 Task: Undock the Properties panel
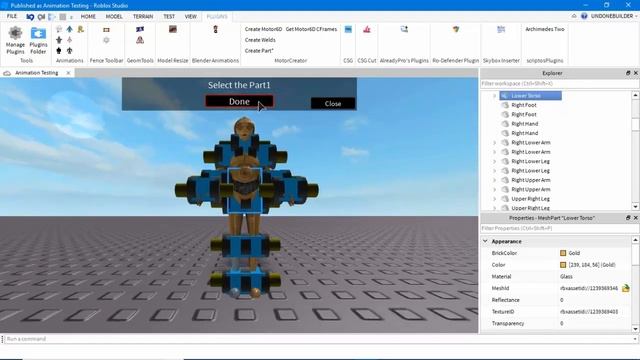click(x=628, y=218)
